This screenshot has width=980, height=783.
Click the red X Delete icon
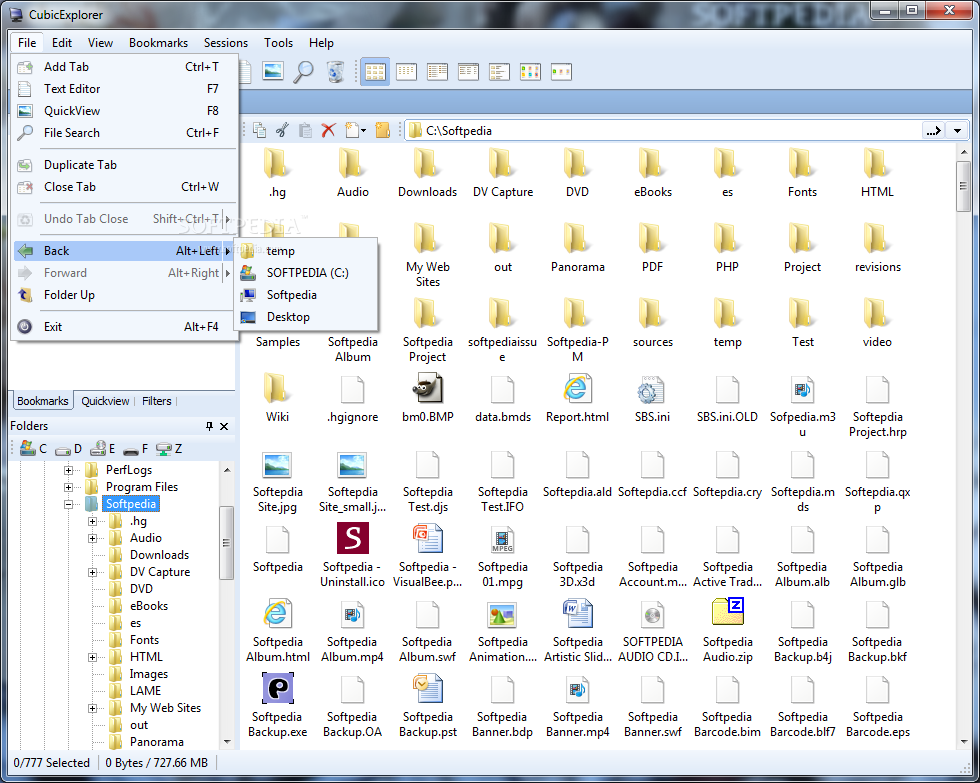pyautogui.click(x=328, y=130)
